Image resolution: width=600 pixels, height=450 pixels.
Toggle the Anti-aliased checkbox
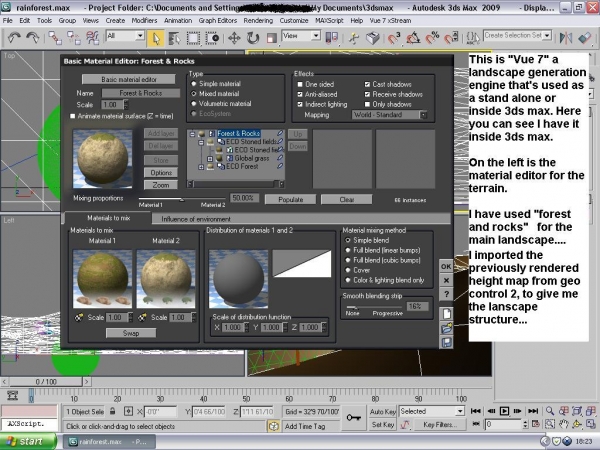(300, 94)
